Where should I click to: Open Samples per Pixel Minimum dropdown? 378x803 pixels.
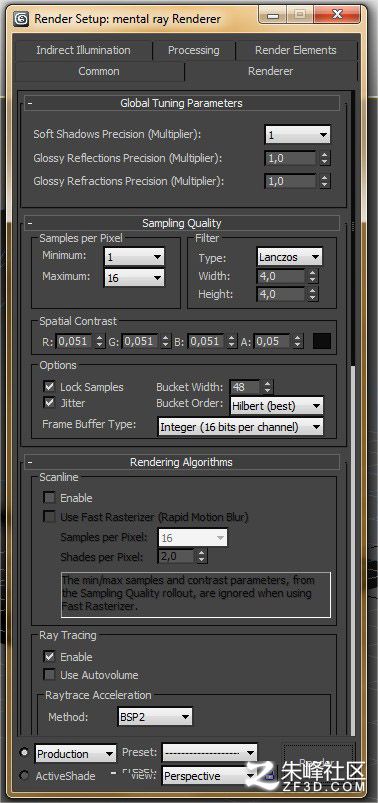pyautogui.click(x=134, y=257)
